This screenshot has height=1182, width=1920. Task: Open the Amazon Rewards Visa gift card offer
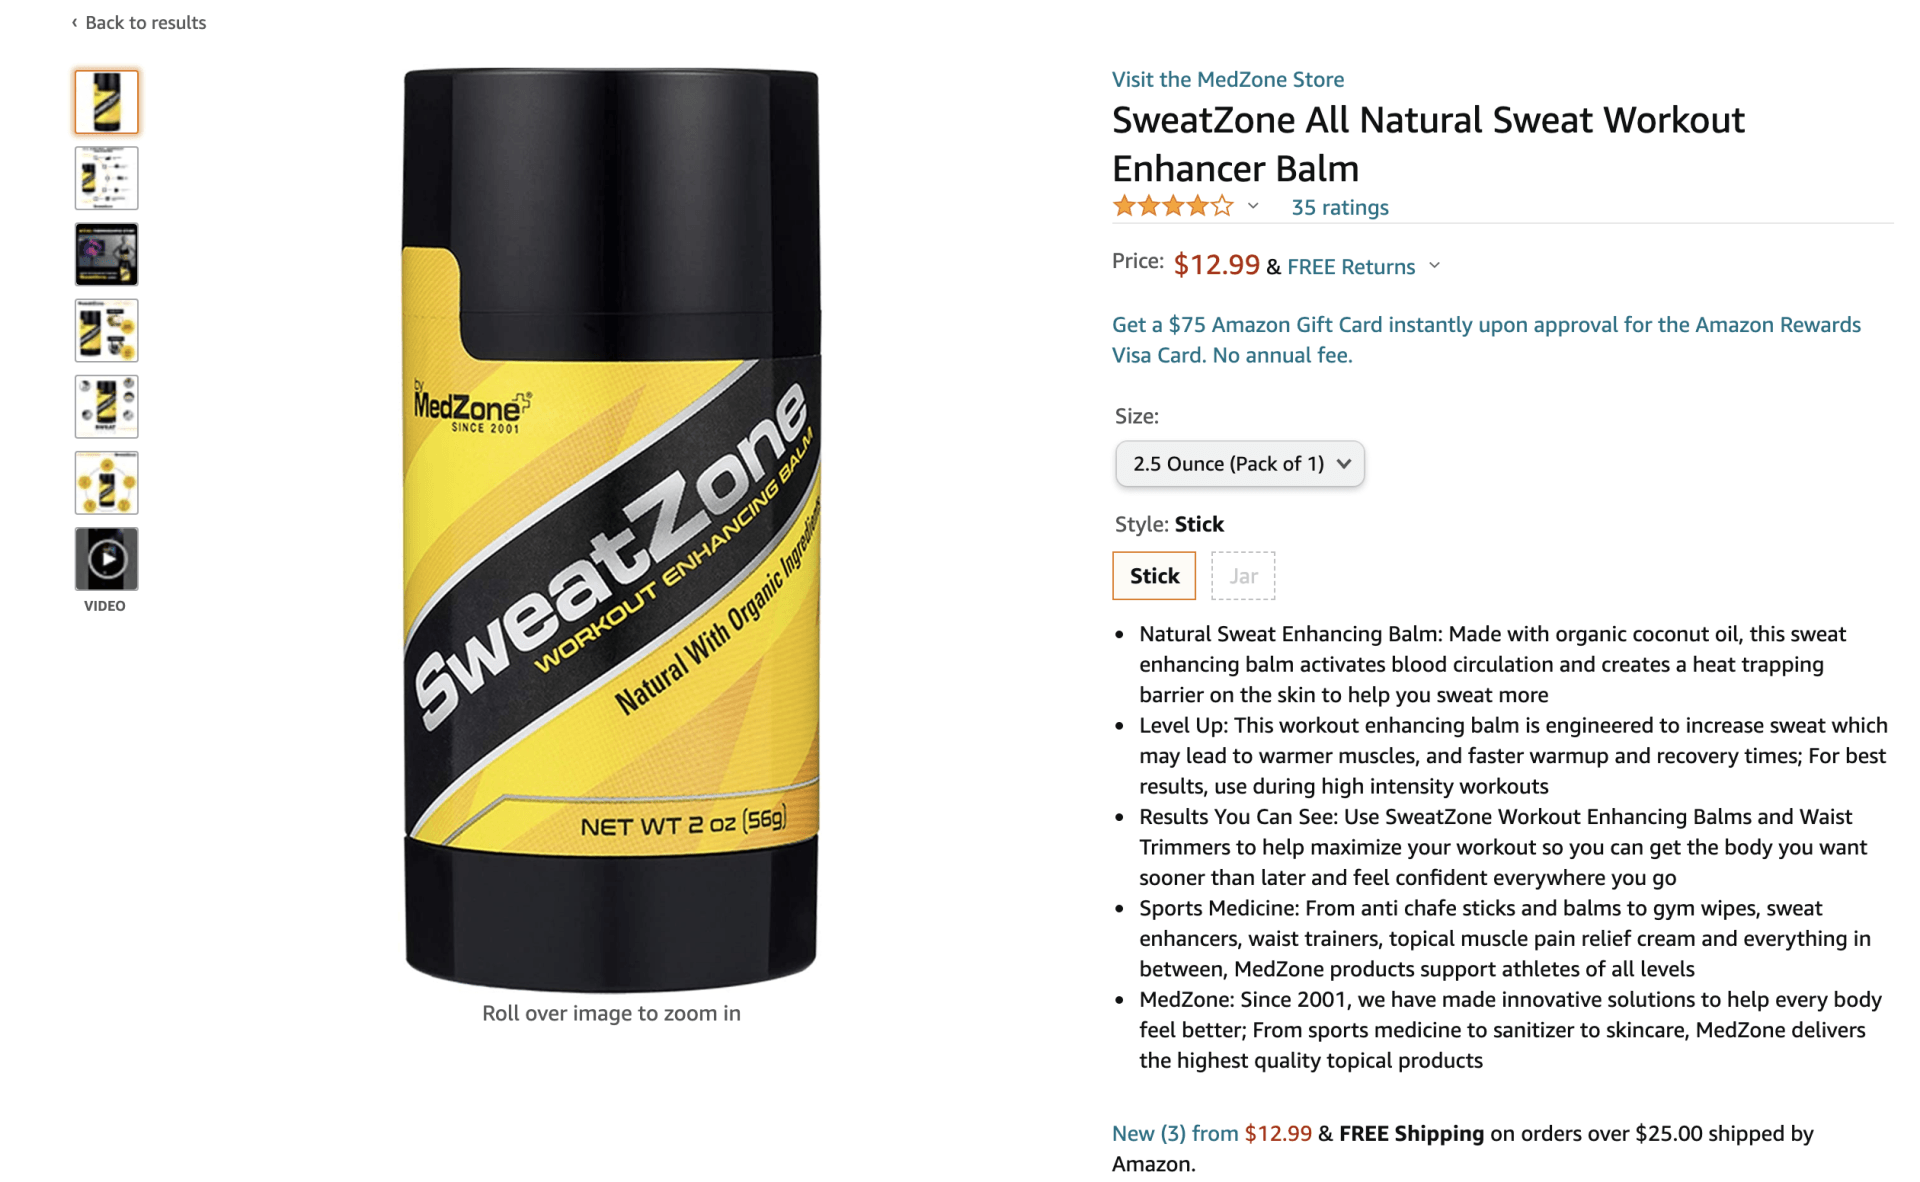[x=1486, y=340]
